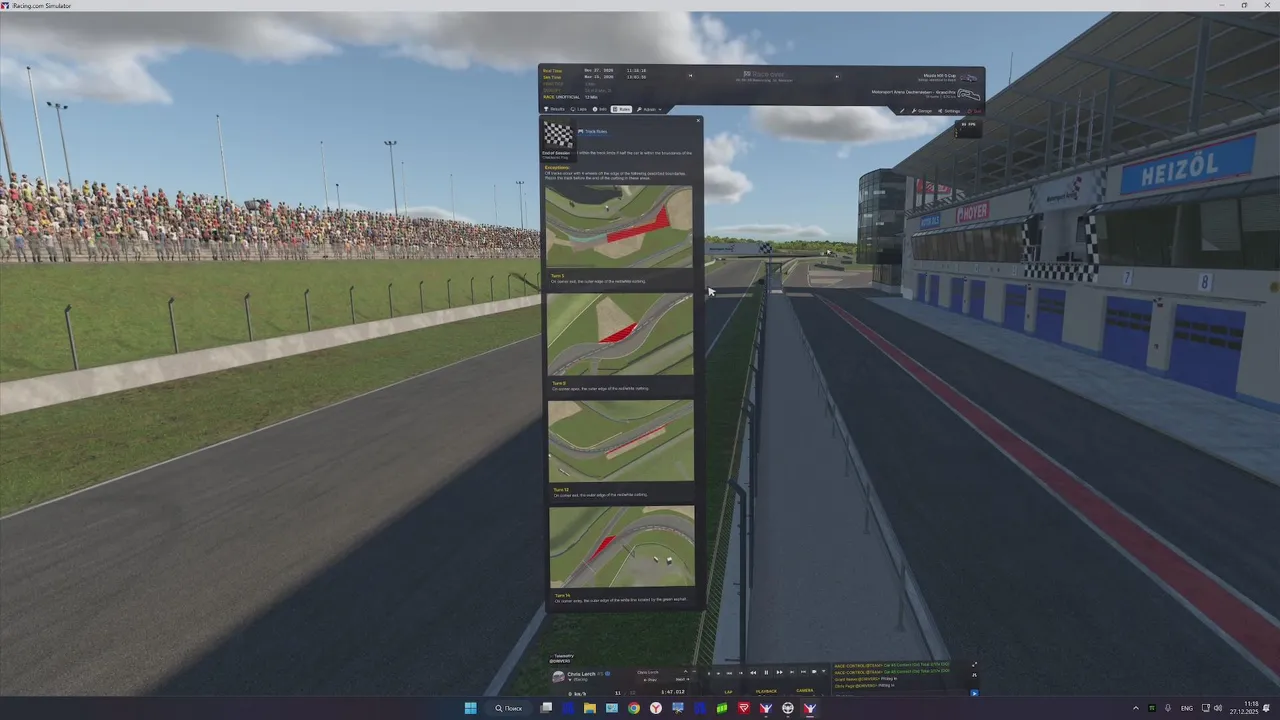Open the Garage
The width and height of the screenshot is (1280, 720).
pyautogui.click(x=921, y=111)
